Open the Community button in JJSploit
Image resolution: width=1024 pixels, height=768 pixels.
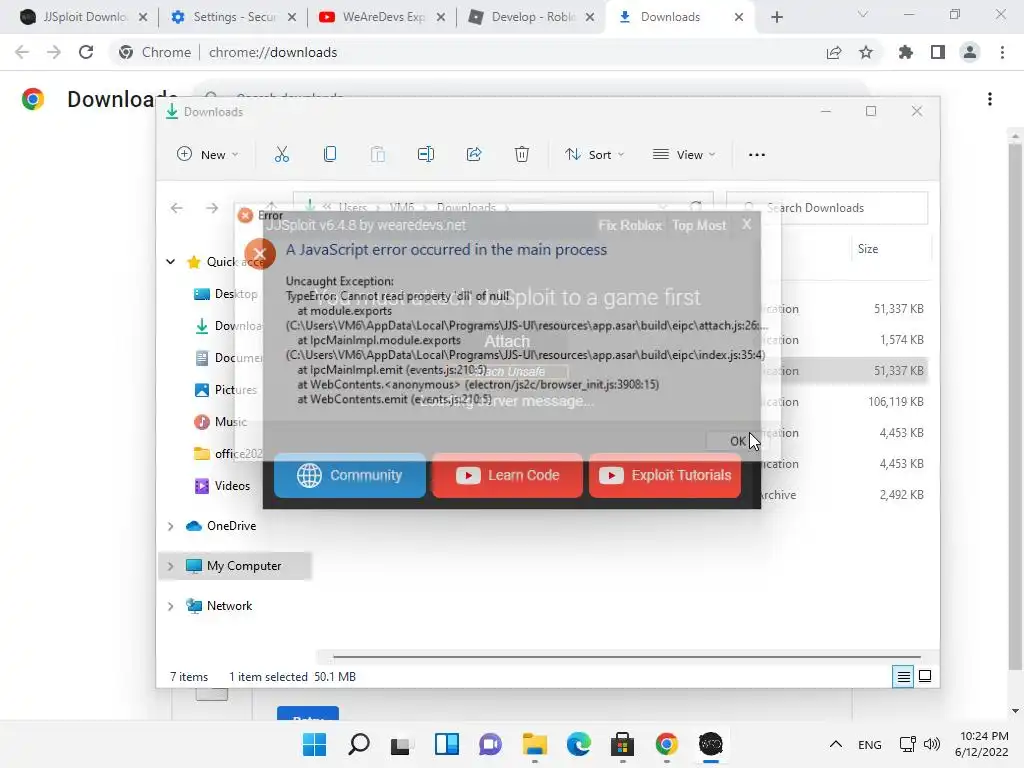(x=349, y=475)
